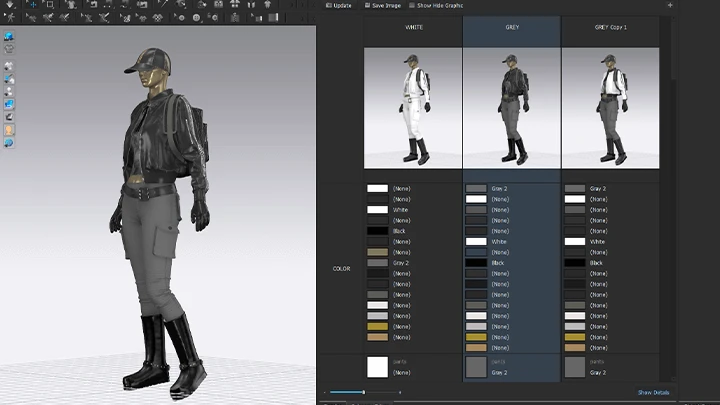Screen dimensions: 720x405
Task: Select the GREY colorway header
Action: coord(512,28)
